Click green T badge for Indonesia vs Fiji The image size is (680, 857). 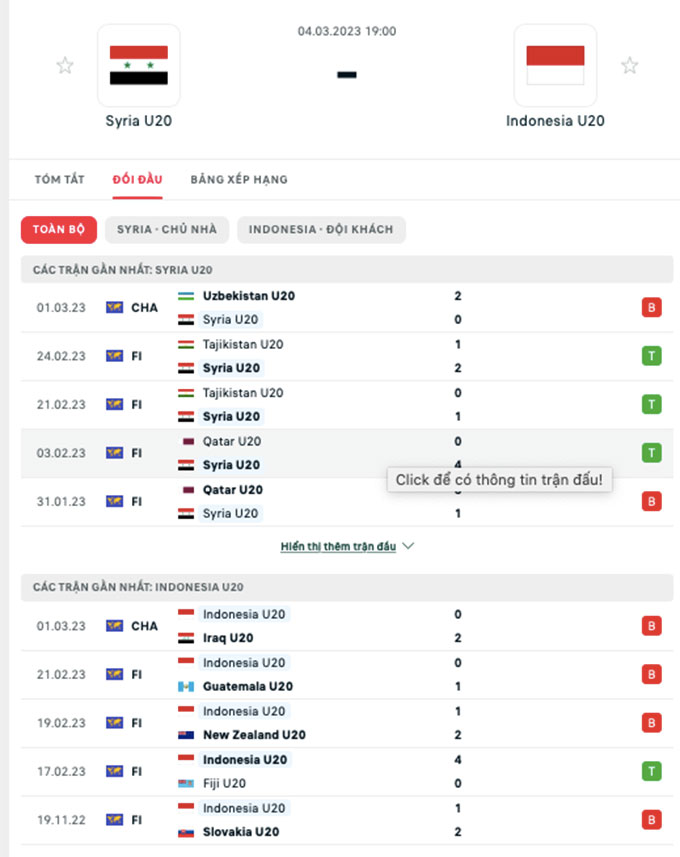[652, 771]
